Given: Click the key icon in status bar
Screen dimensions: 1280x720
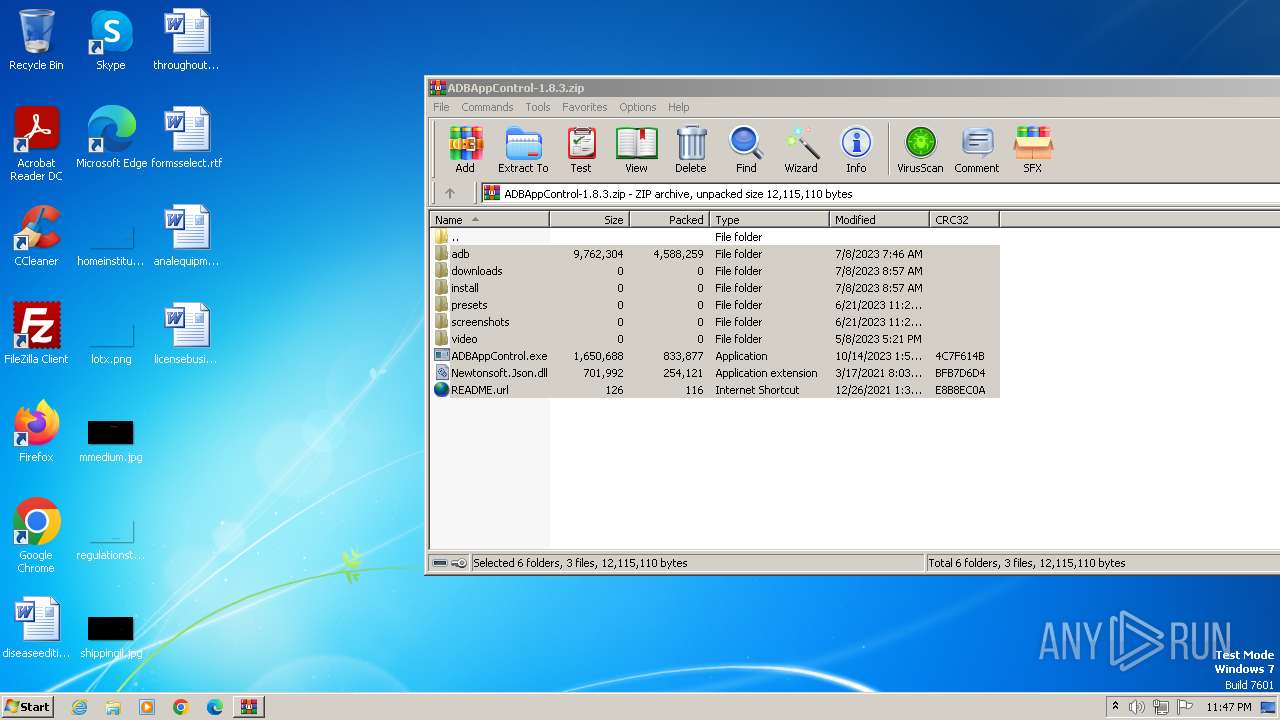Looking at the screenshot, I should coord(459,563).
